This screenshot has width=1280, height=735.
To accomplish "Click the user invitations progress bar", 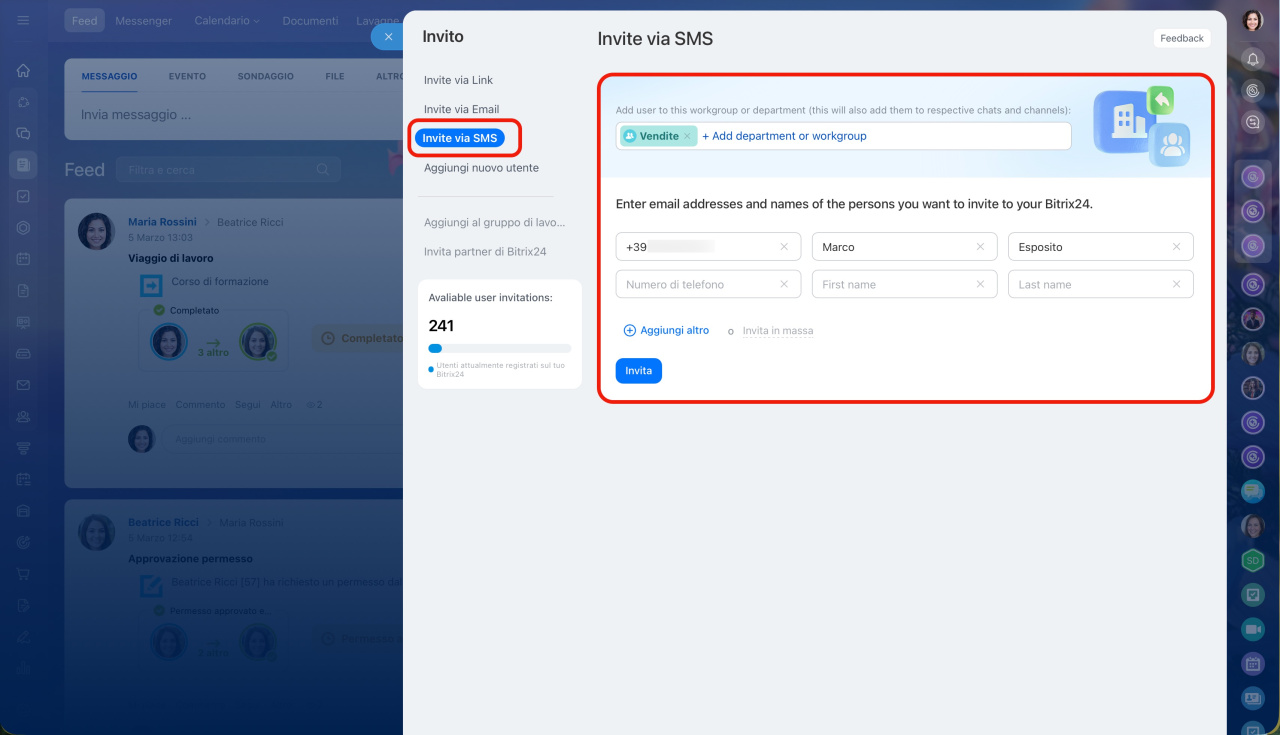I will coord(499,348).
